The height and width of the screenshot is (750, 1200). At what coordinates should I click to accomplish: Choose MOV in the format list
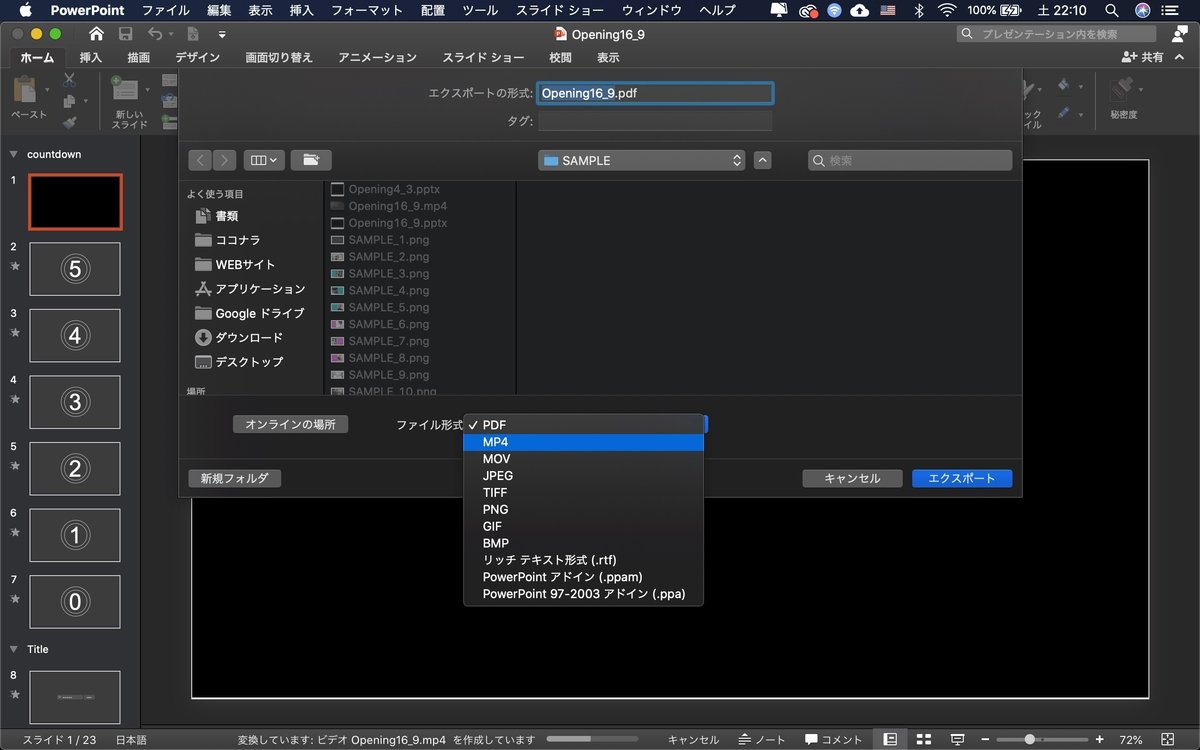pyautogui.click(x=584, y=459)
